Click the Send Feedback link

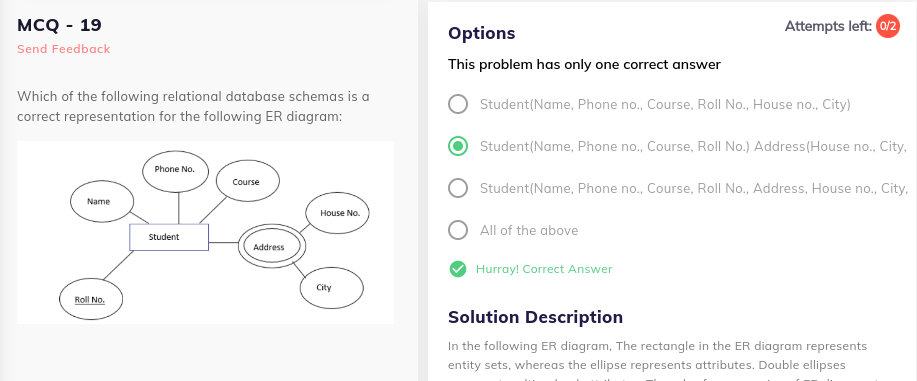(64, 49)
